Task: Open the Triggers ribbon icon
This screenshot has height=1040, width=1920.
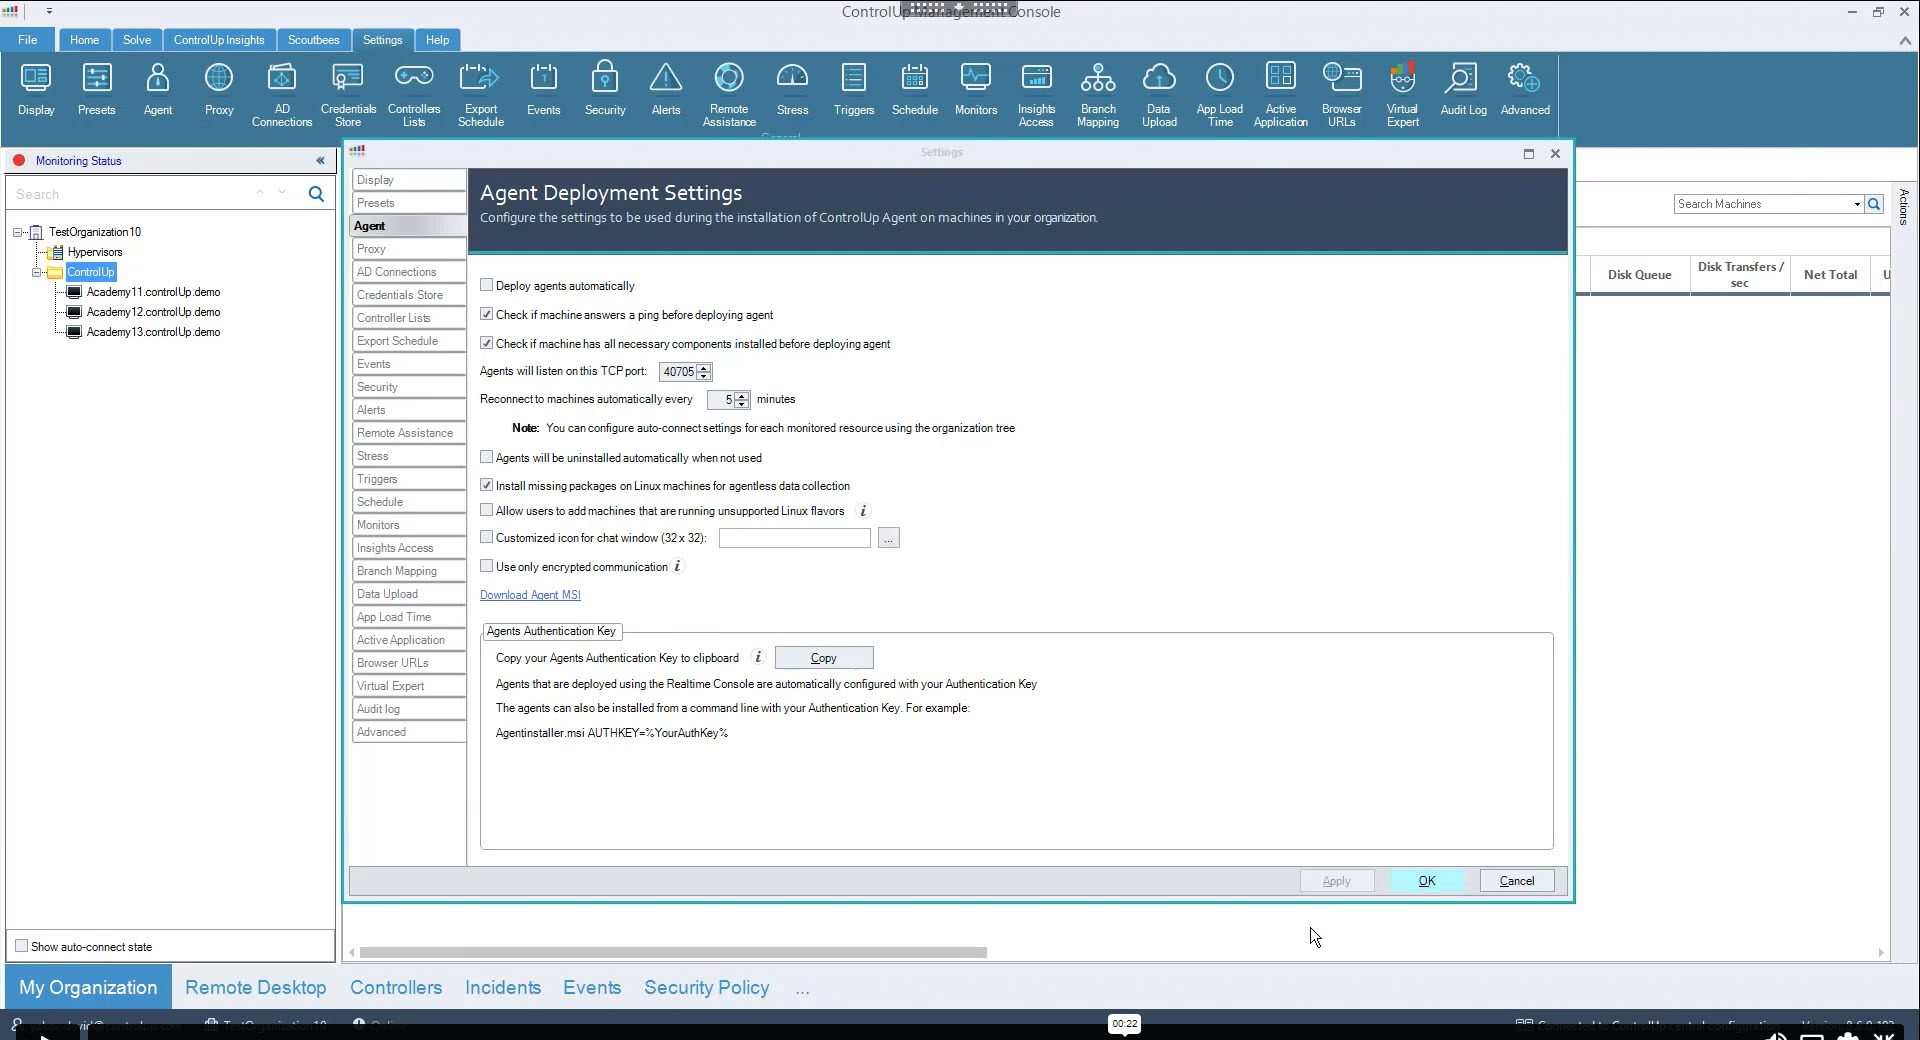Action: pyautogui.click(x=854, y=90)
